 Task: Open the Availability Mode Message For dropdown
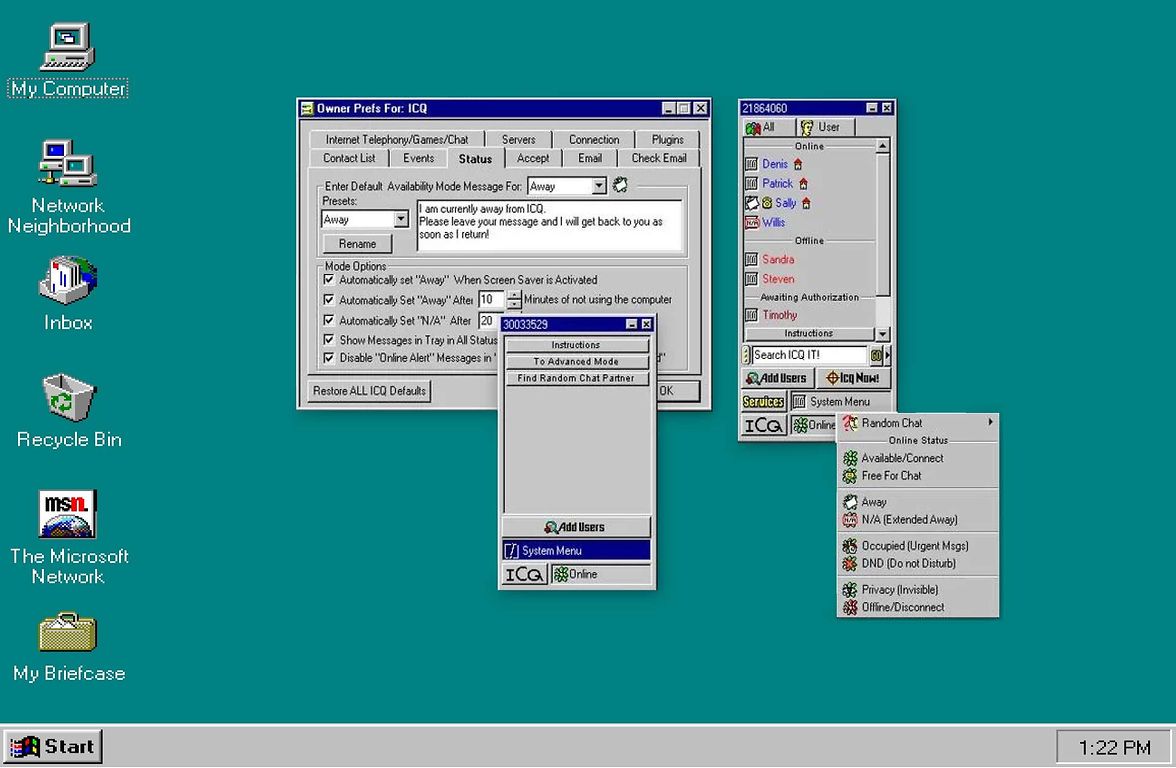598,186
